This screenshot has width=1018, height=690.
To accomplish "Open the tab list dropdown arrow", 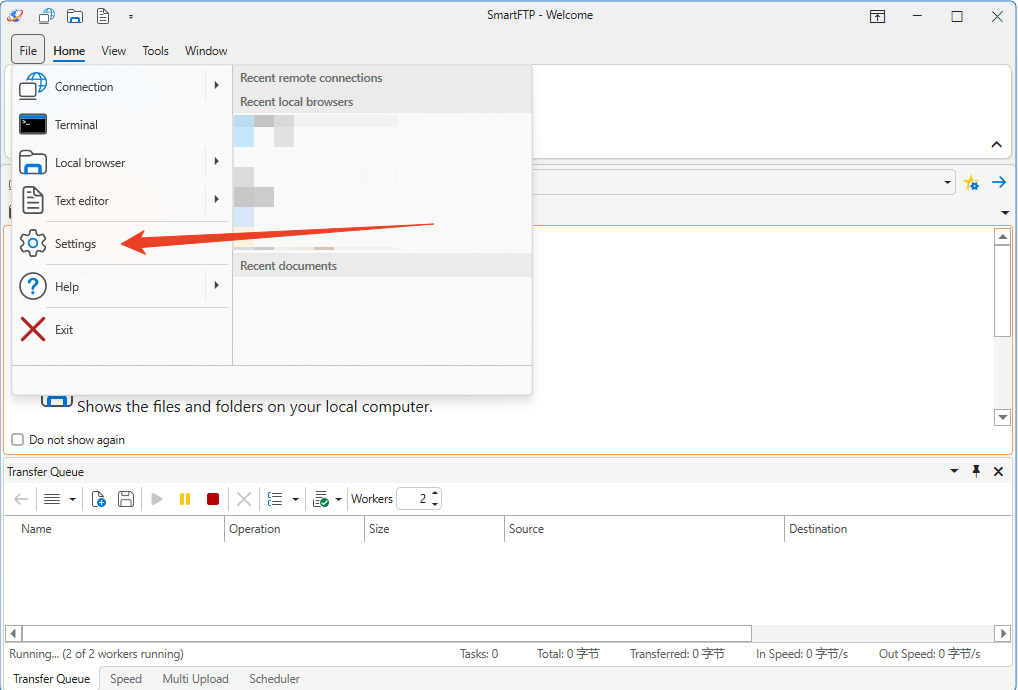I will tap(1005, 213).
